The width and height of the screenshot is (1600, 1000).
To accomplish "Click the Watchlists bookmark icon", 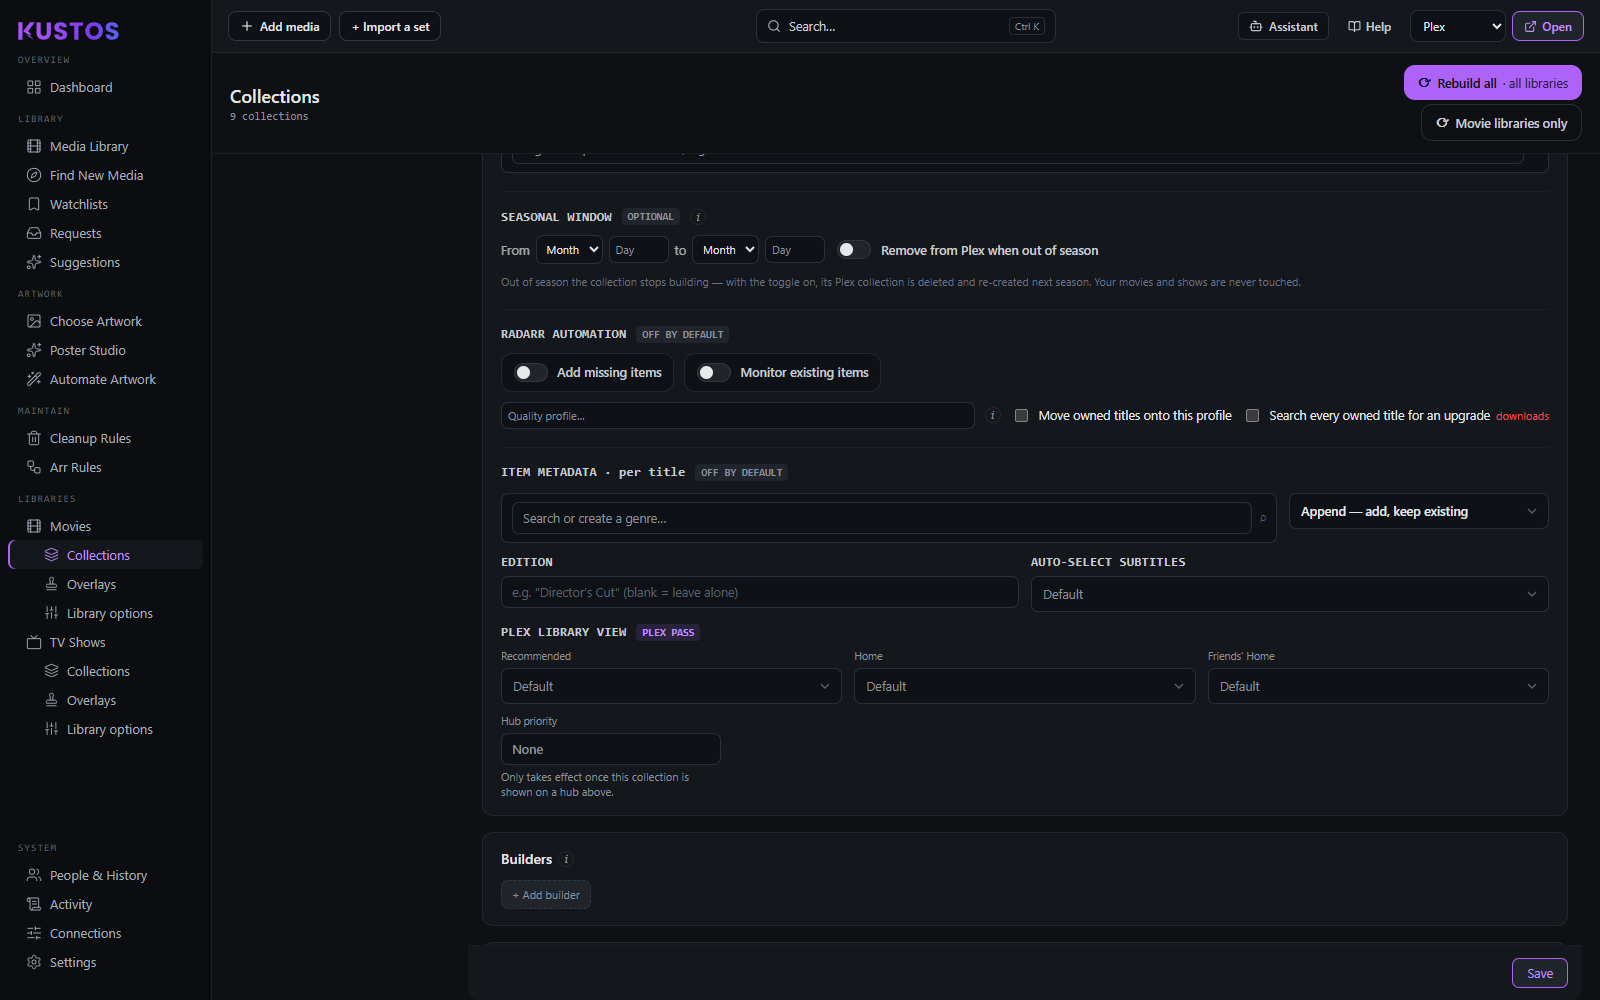I will coord(34,204).
